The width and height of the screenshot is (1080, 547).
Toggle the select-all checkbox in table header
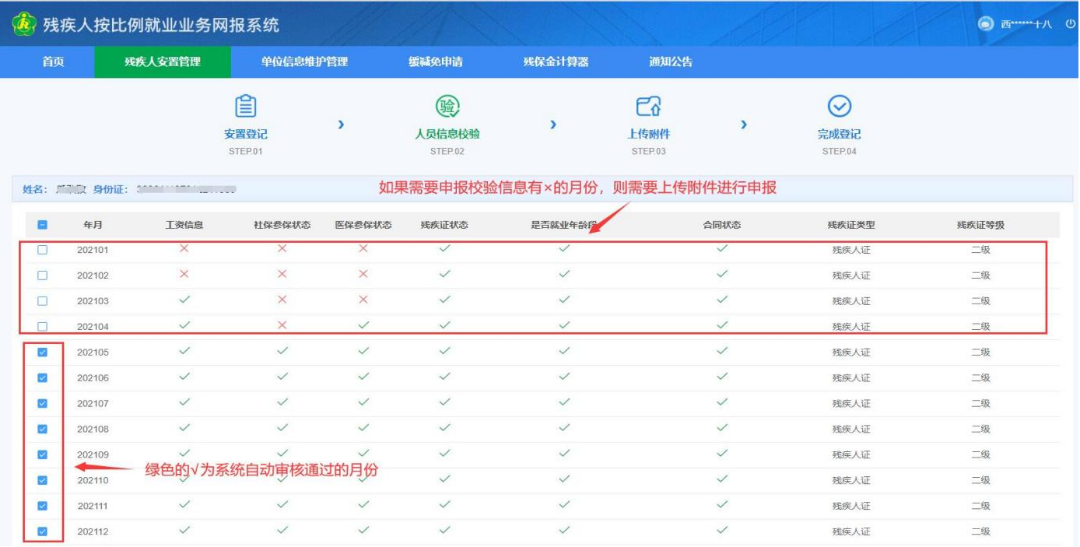tap(42, 225)
